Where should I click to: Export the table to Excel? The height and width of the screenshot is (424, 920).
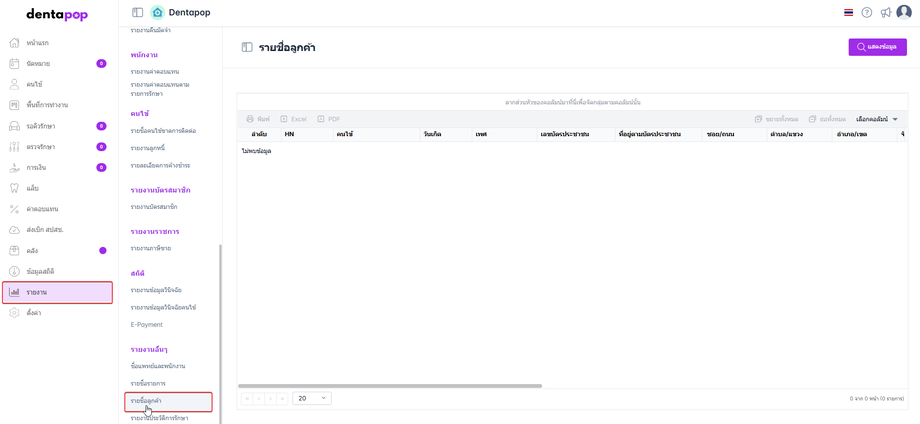click(293, 119)
